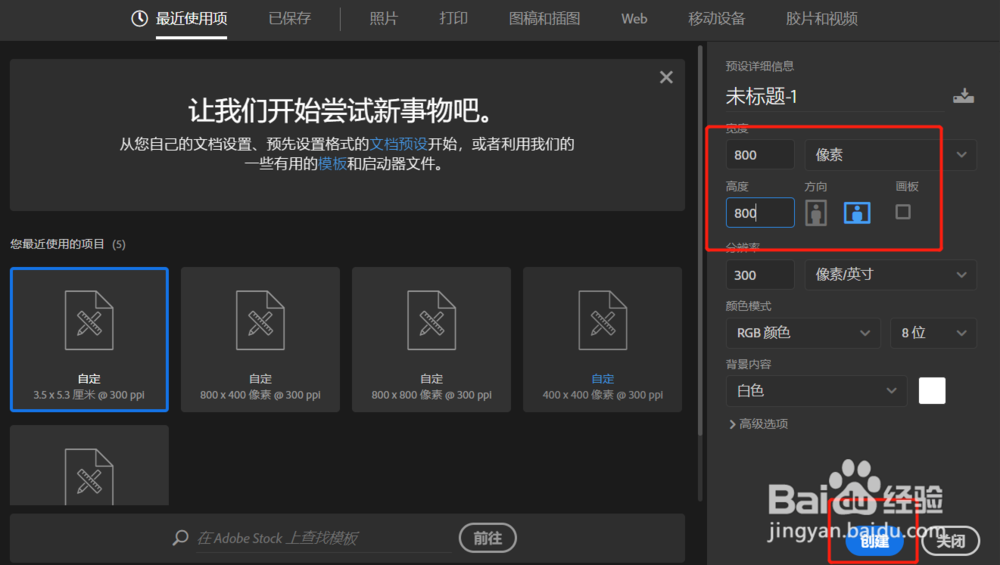The height and width of the screenshot is (565, 1000).
Task: Pick the white background color swatch
Action: click(x=932, y=391)
